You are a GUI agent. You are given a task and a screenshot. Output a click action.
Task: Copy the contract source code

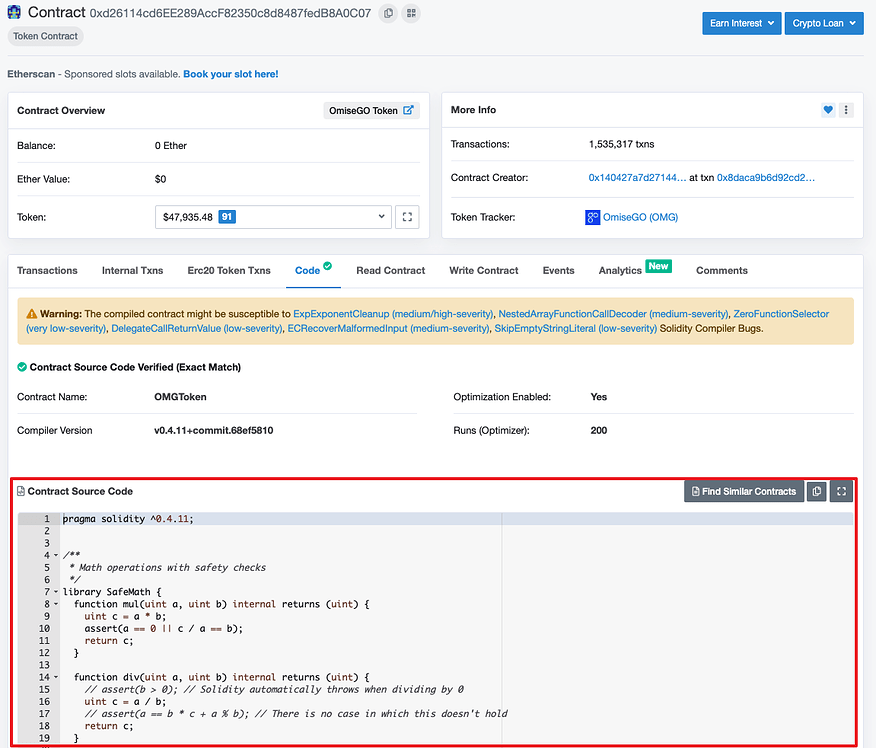click(817, 491)
